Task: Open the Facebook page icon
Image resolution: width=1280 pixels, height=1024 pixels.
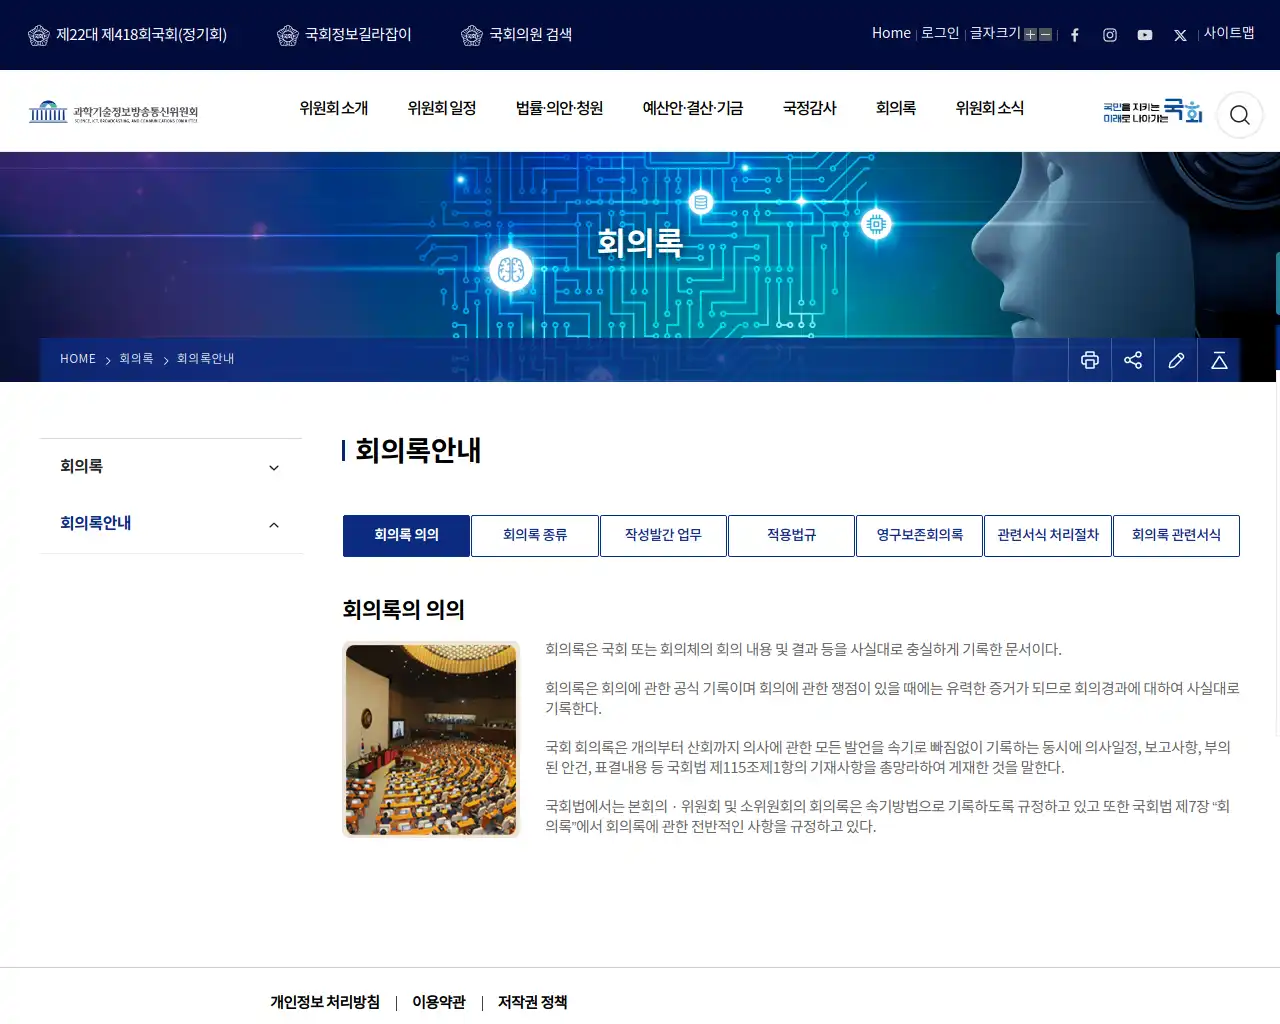Action: tap(1075, 35)
